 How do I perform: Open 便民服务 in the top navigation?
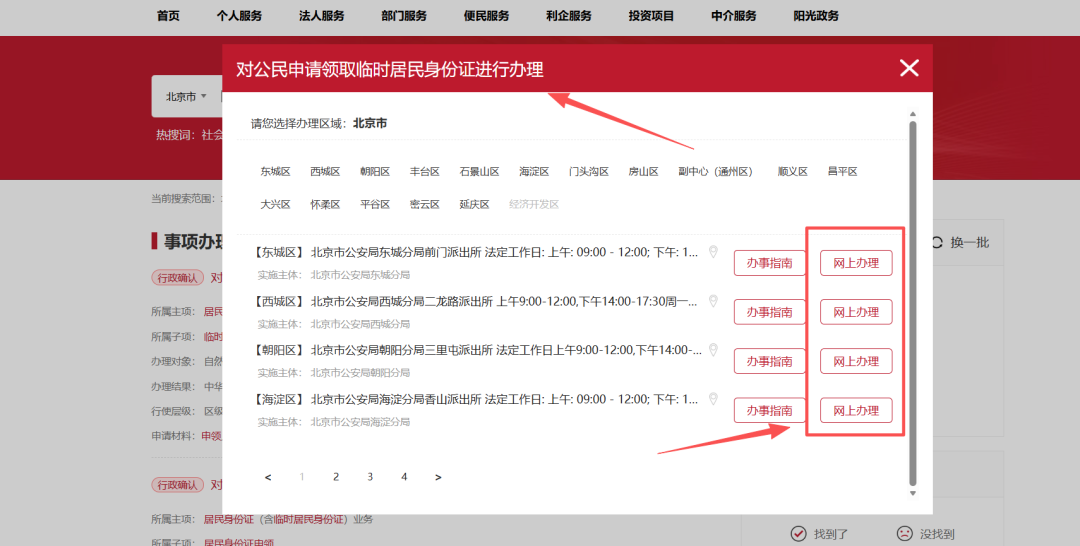(x=486, y=16)
